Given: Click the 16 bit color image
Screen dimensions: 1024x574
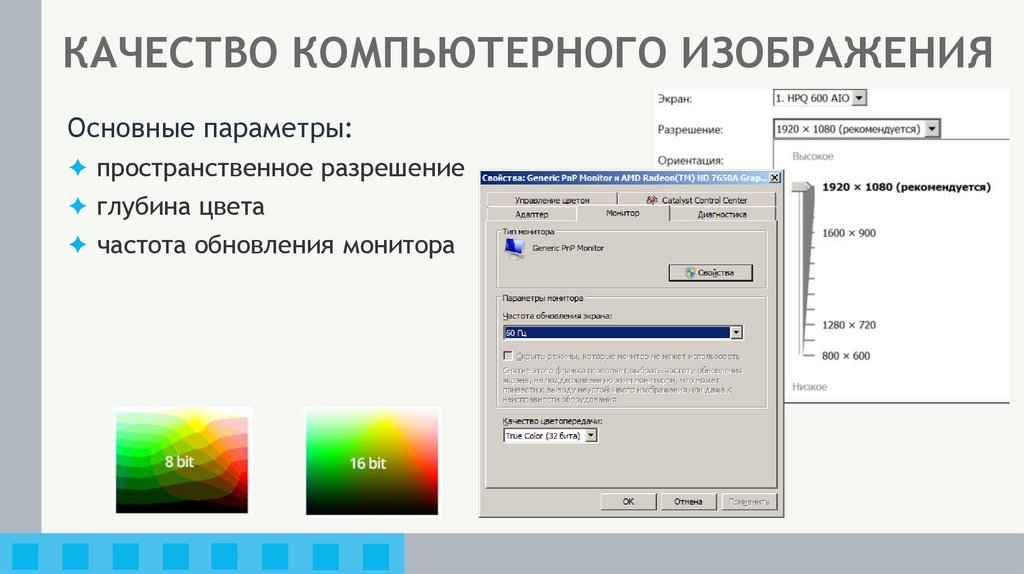Looking at the screenshot, I should 372,462.
